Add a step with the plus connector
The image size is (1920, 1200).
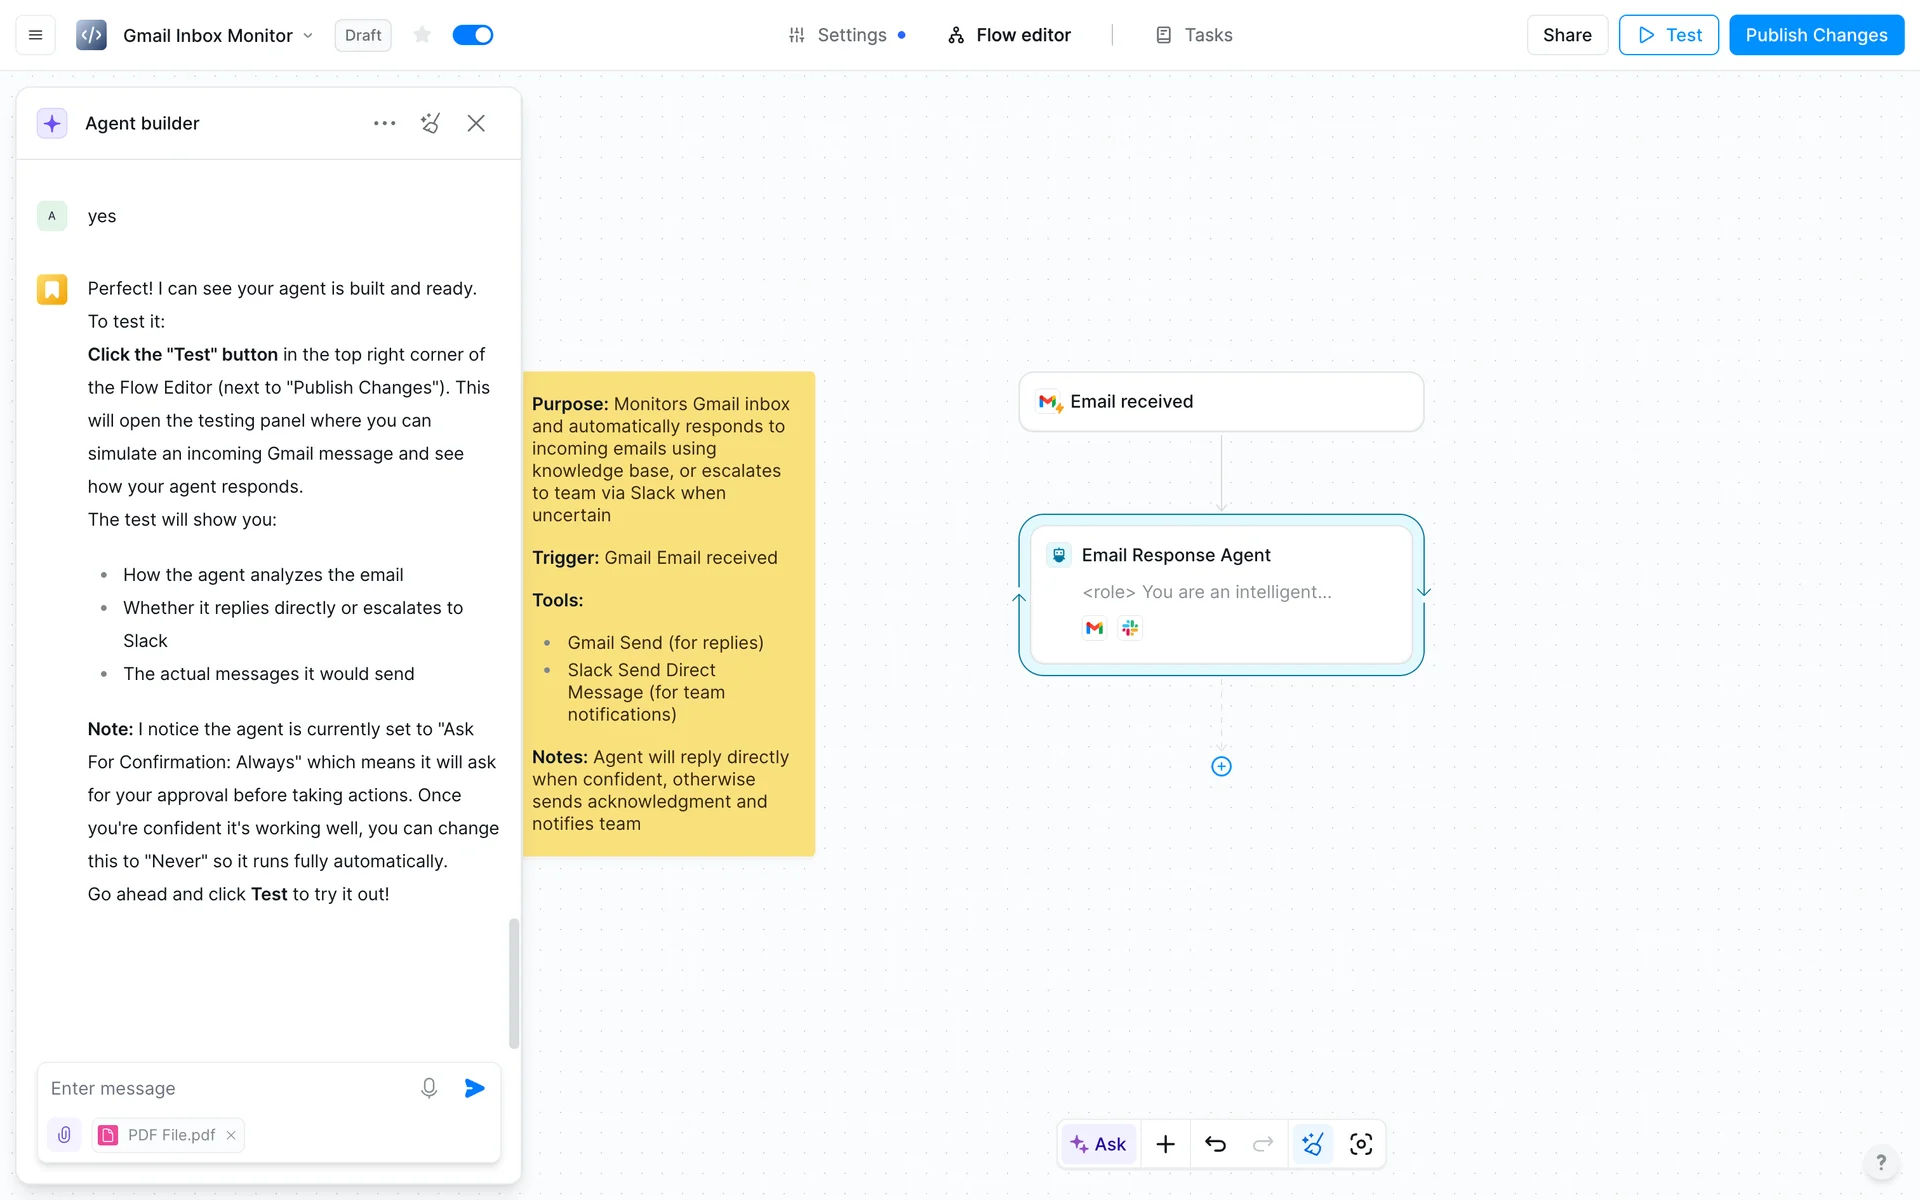pyautogui.click(x=1221, y=766)
